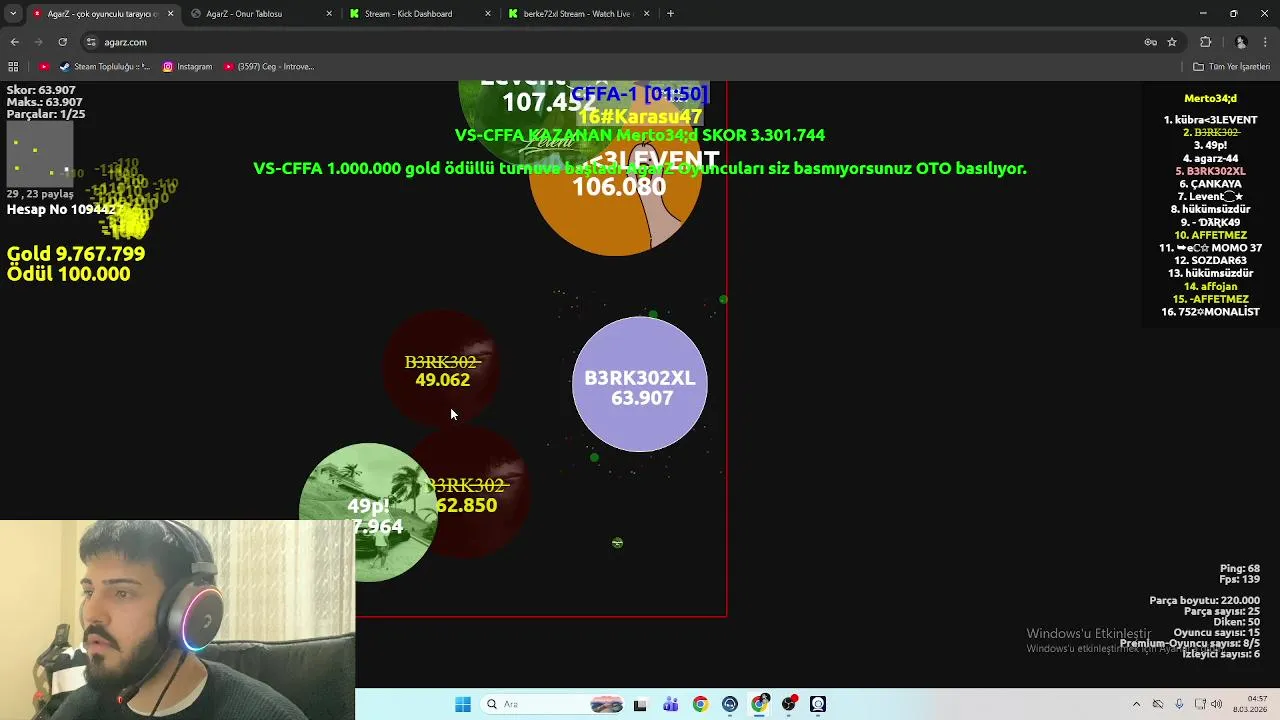Viewport: 1280px width, 720px height.
Task: Open the first YouTube bookmark icon
Action: [44, 67]
